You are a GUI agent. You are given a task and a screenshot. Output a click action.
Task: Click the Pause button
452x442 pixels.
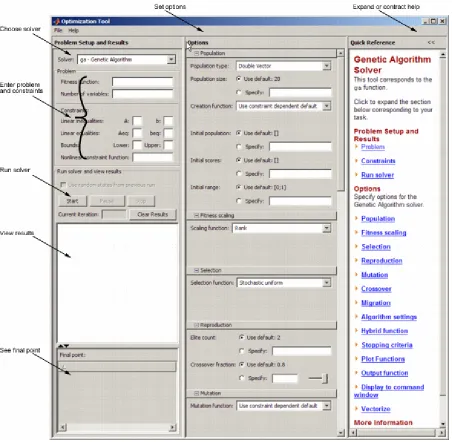point(107,201)
